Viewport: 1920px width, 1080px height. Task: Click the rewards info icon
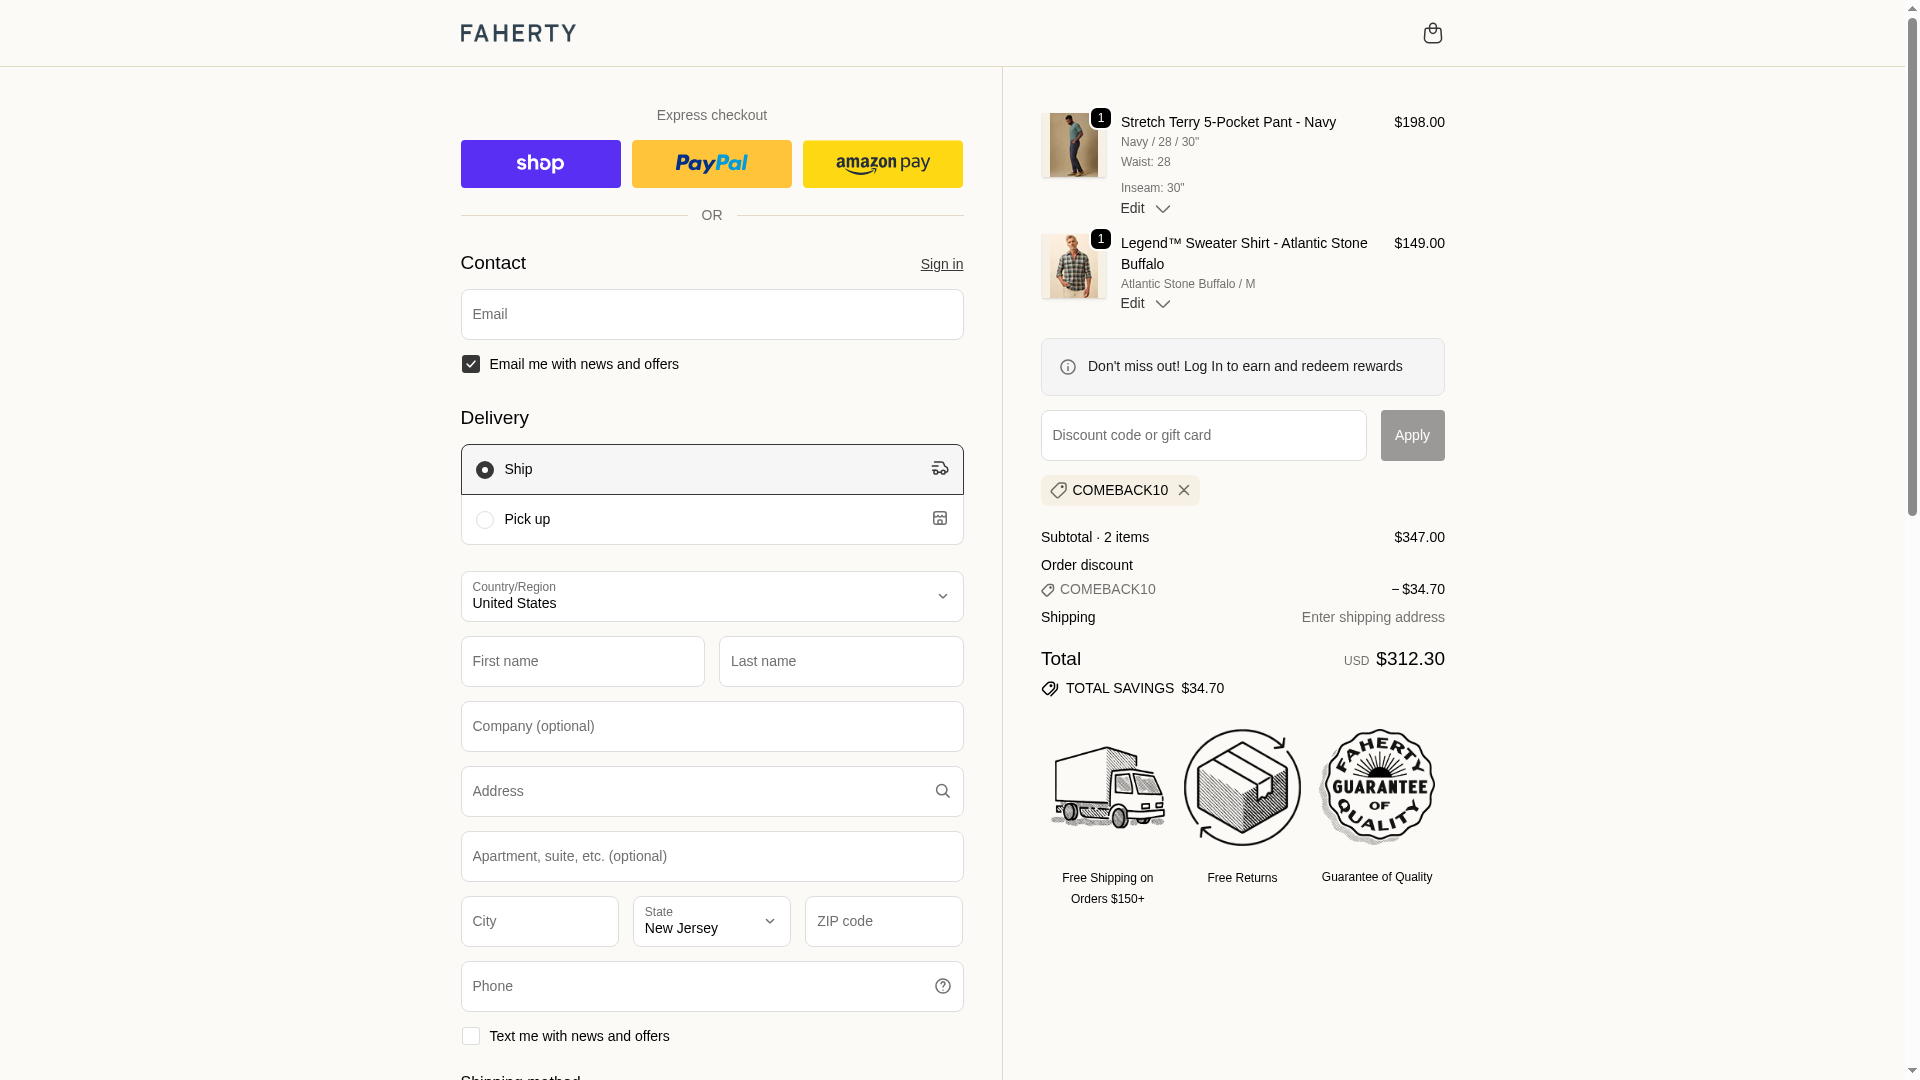click(1068, 367)
